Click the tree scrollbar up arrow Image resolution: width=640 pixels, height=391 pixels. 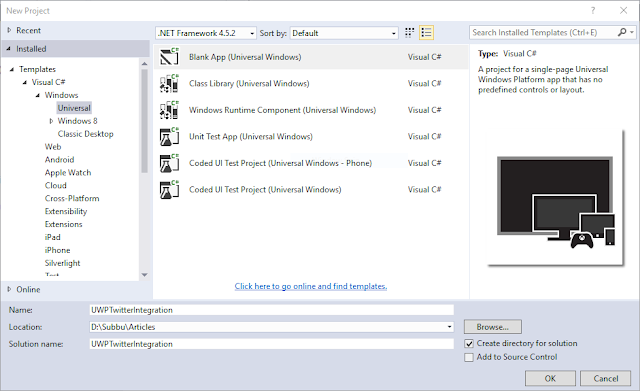(x=144, y=64)
